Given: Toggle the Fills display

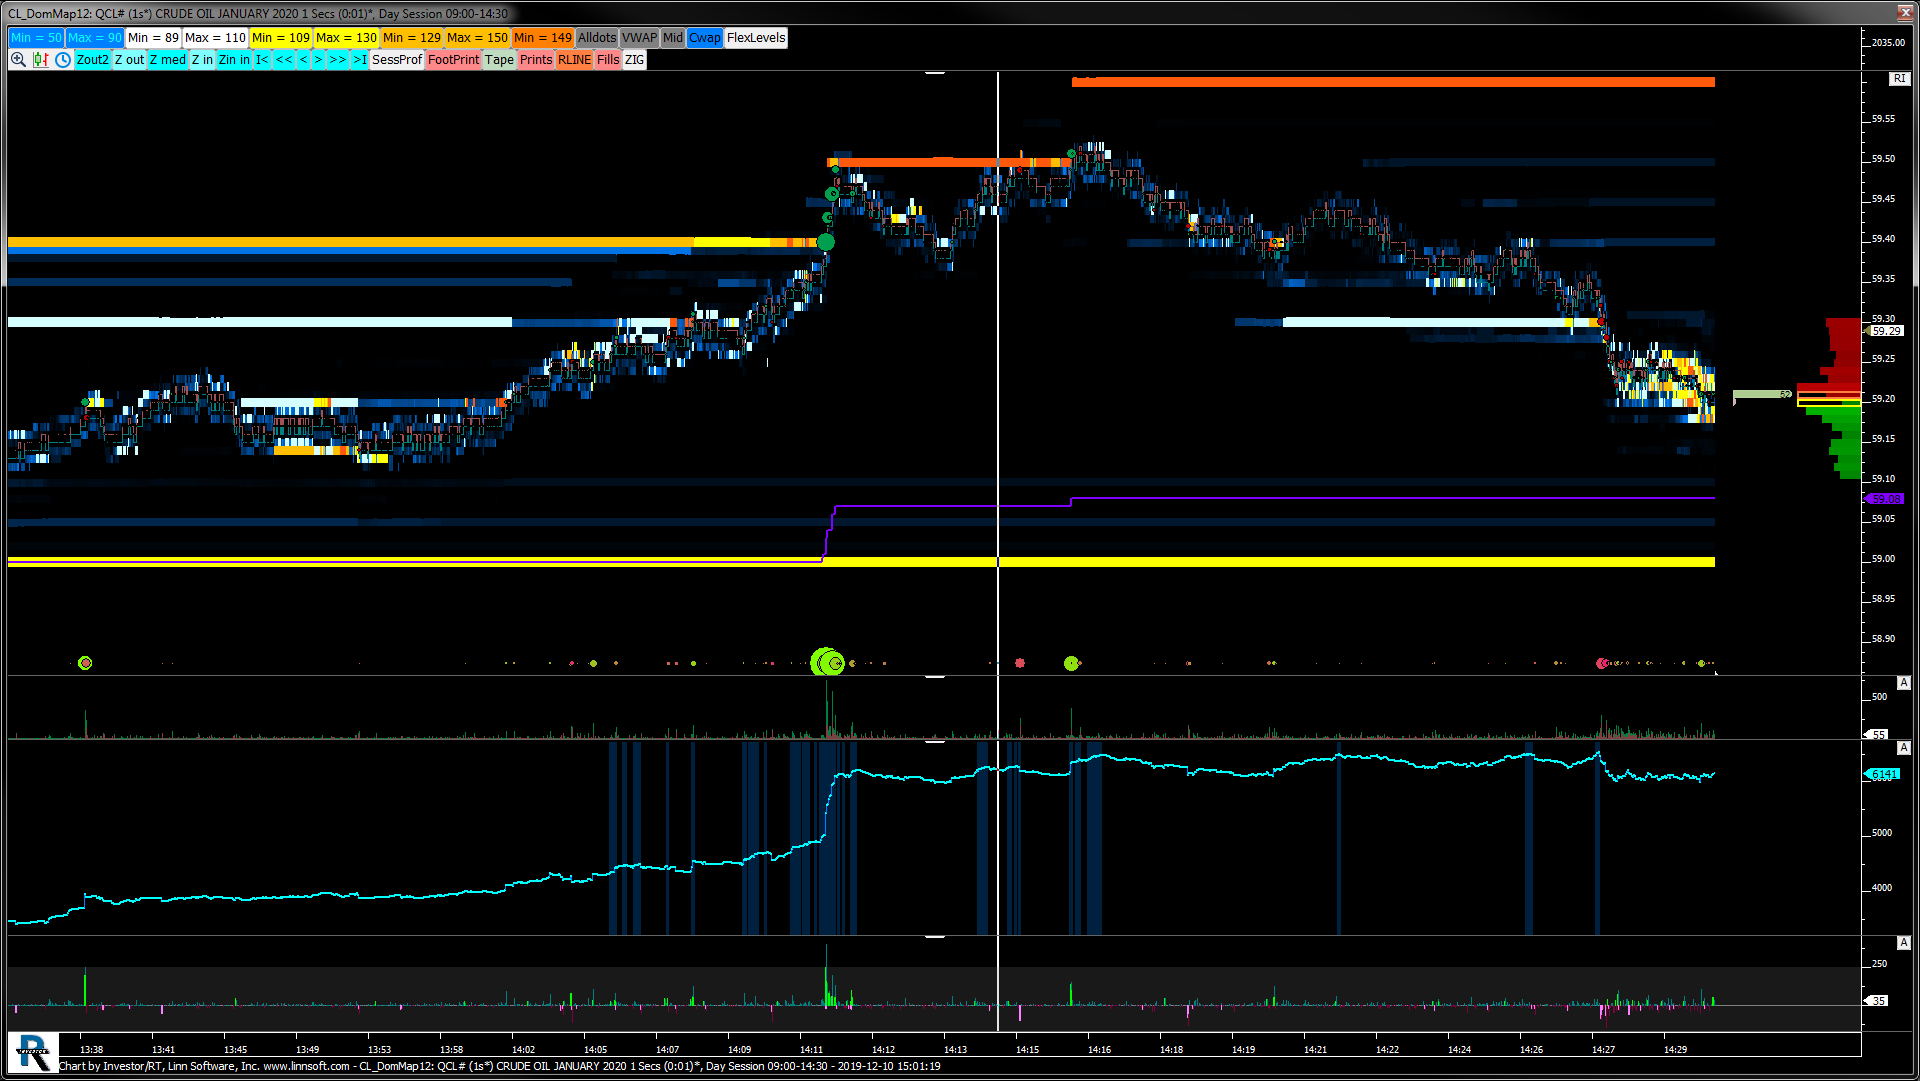Looking at the screenshot, I should pyautogui.click(x=609, y=60).
